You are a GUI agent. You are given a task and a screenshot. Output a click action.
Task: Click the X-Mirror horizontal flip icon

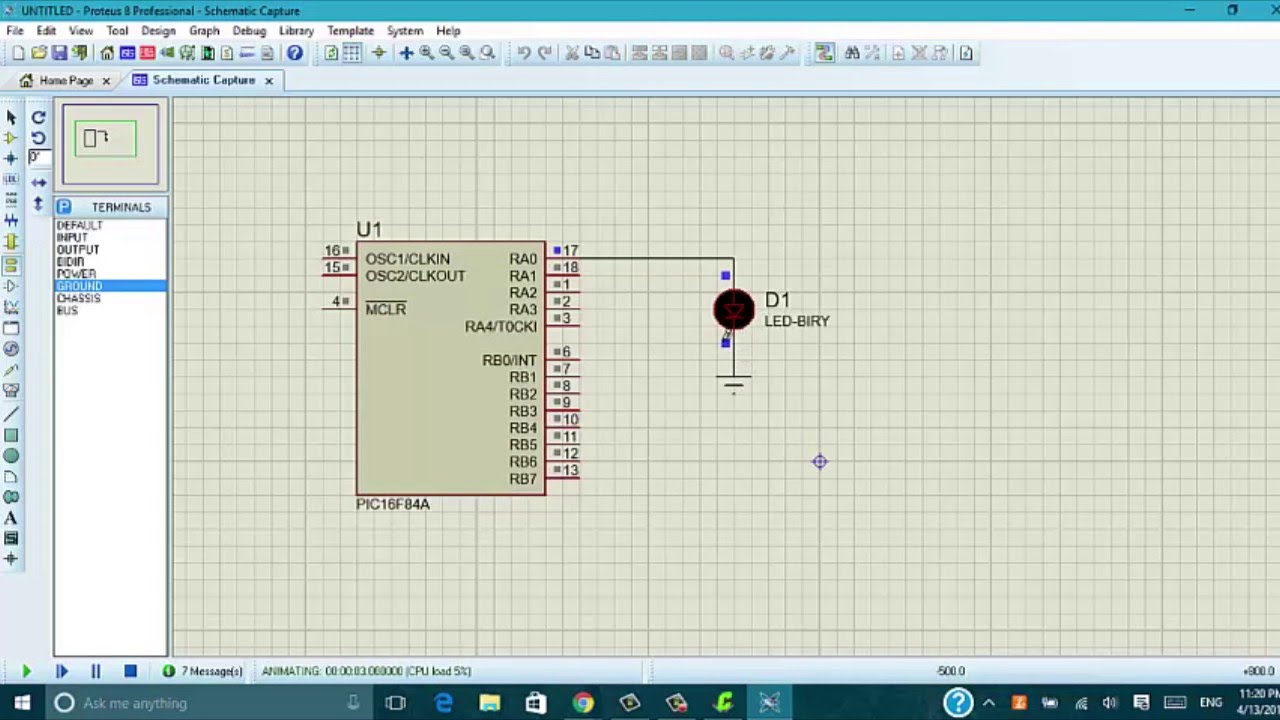tap(38, 183)
